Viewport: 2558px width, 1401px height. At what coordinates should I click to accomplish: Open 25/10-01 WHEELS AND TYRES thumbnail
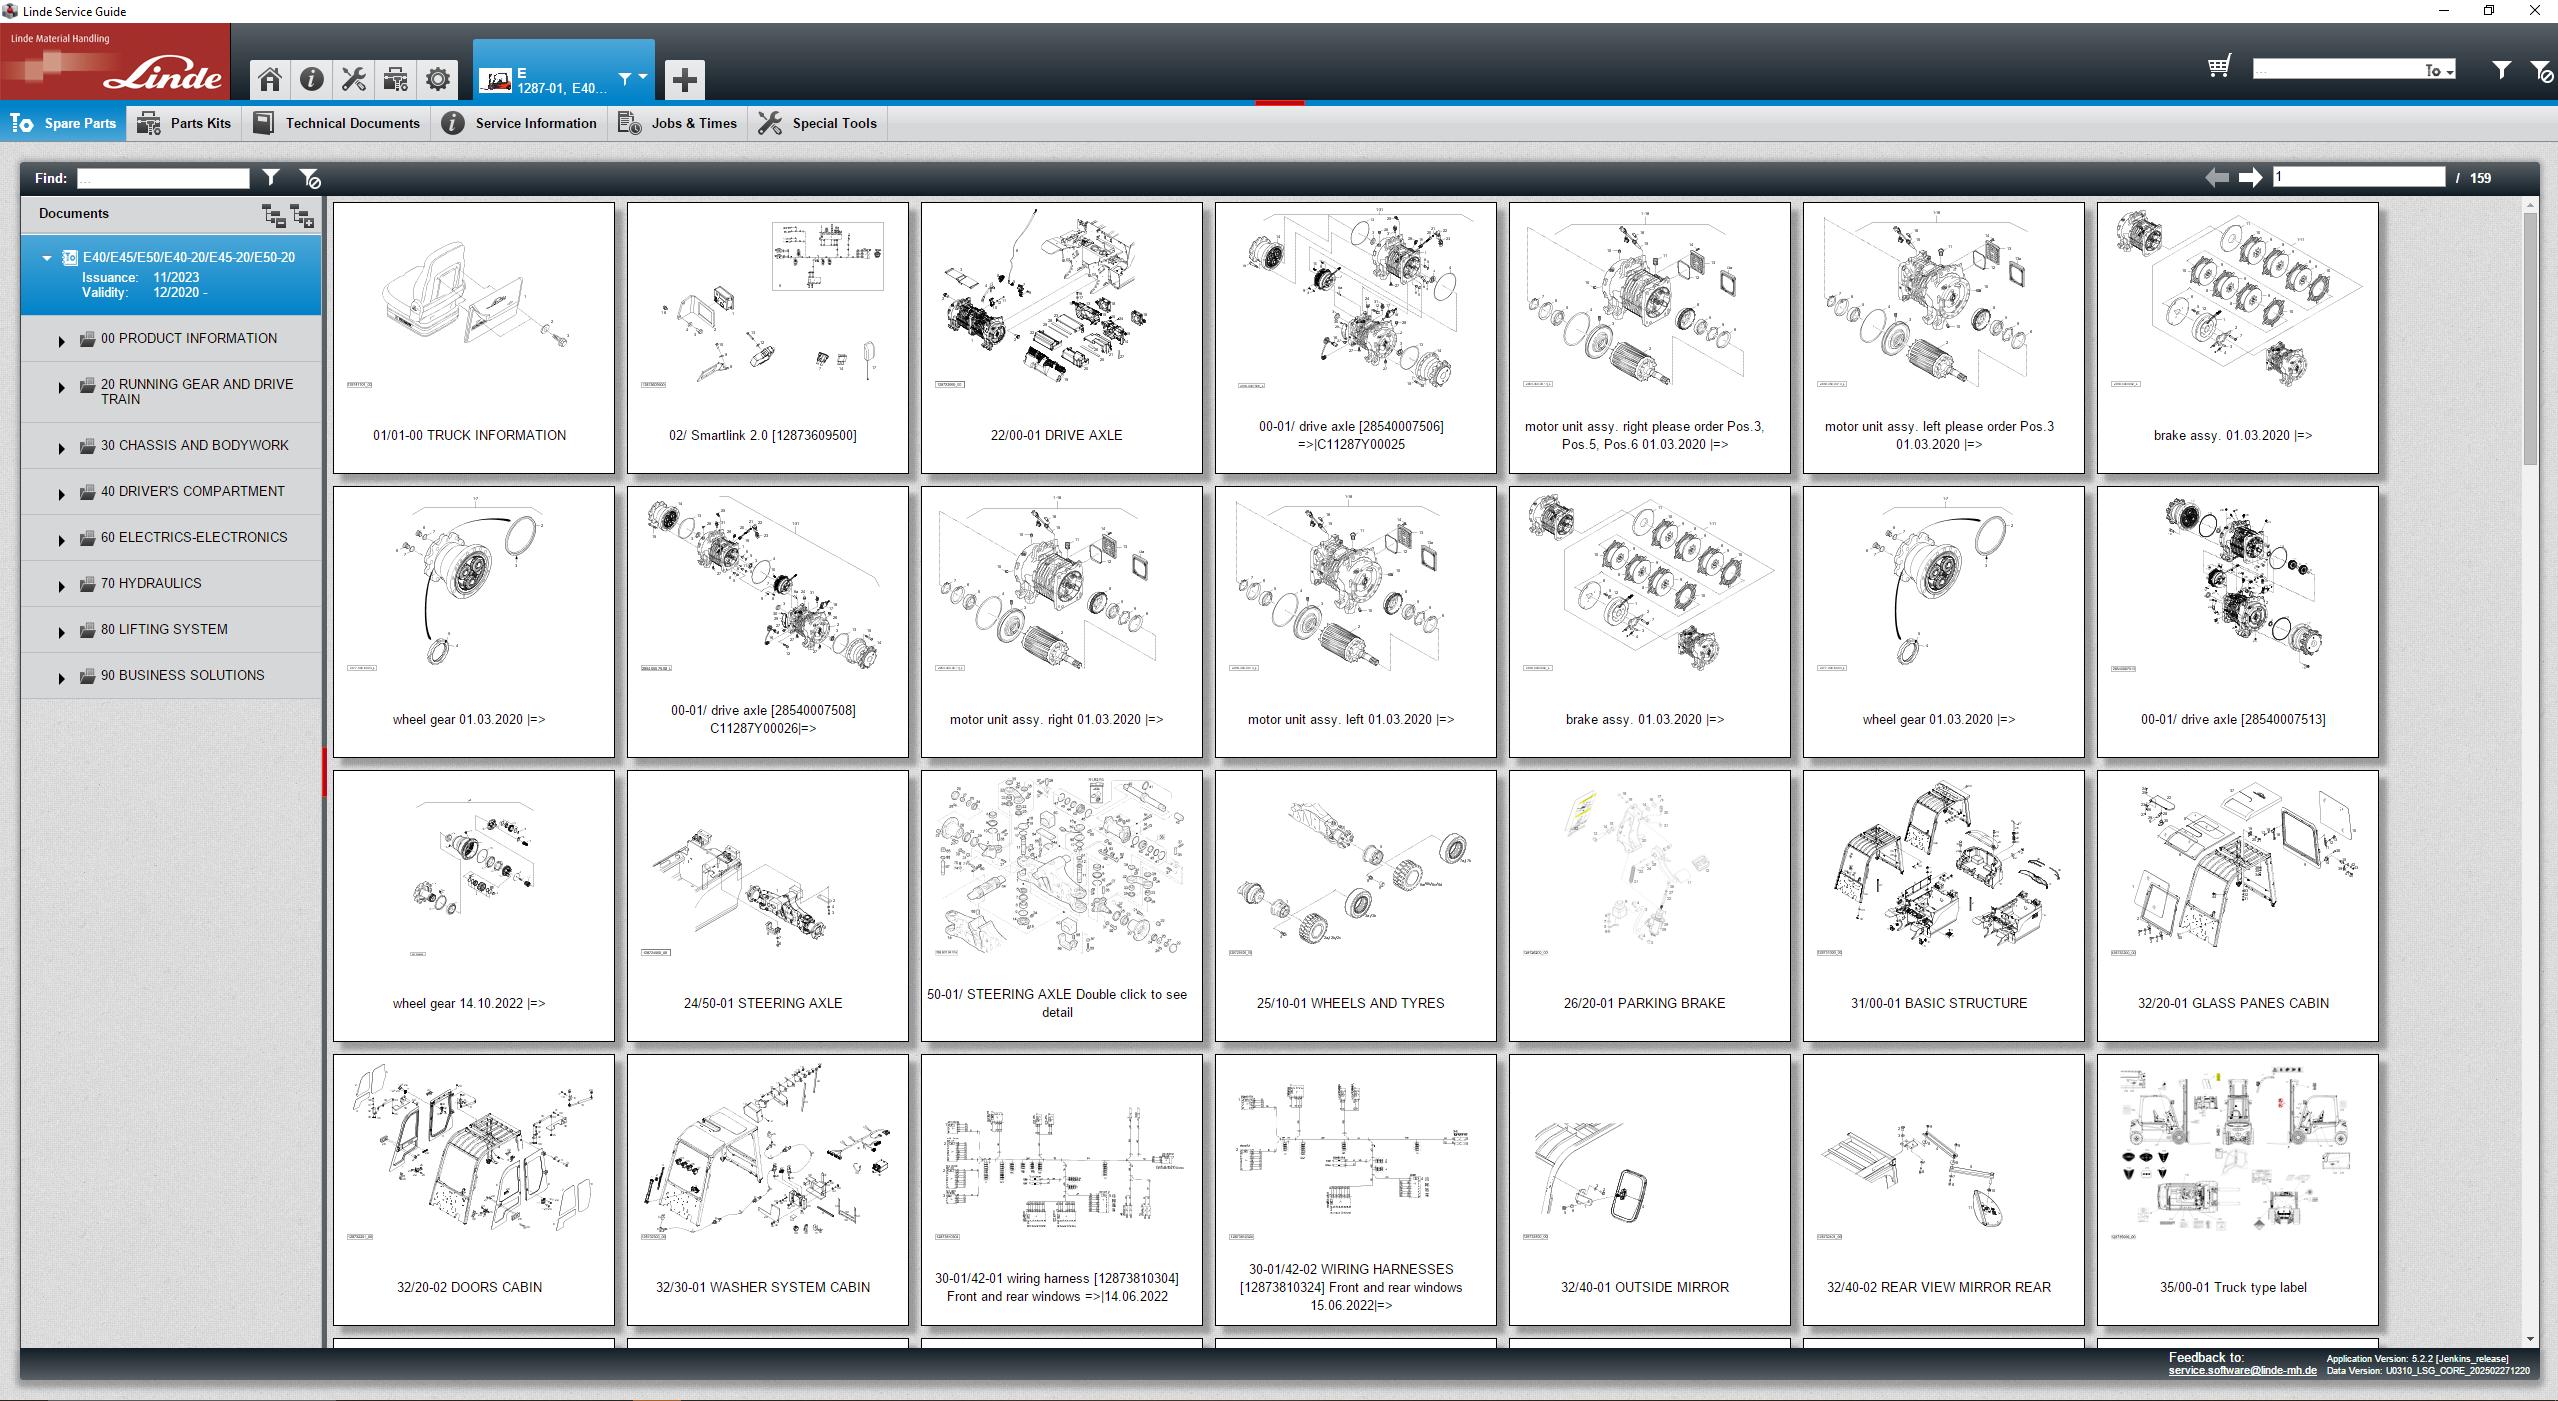click(1355, 905)
